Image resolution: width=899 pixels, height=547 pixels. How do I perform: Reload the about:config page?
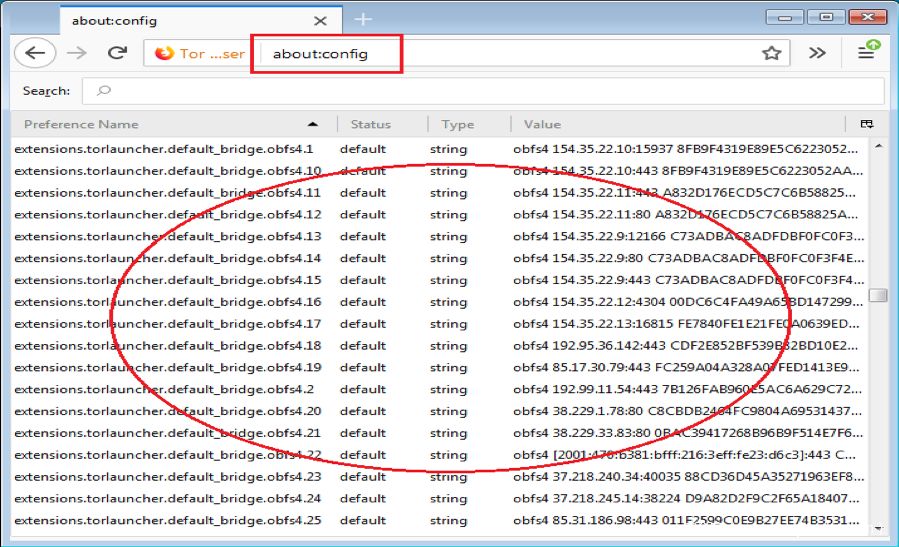coord(117,53)
